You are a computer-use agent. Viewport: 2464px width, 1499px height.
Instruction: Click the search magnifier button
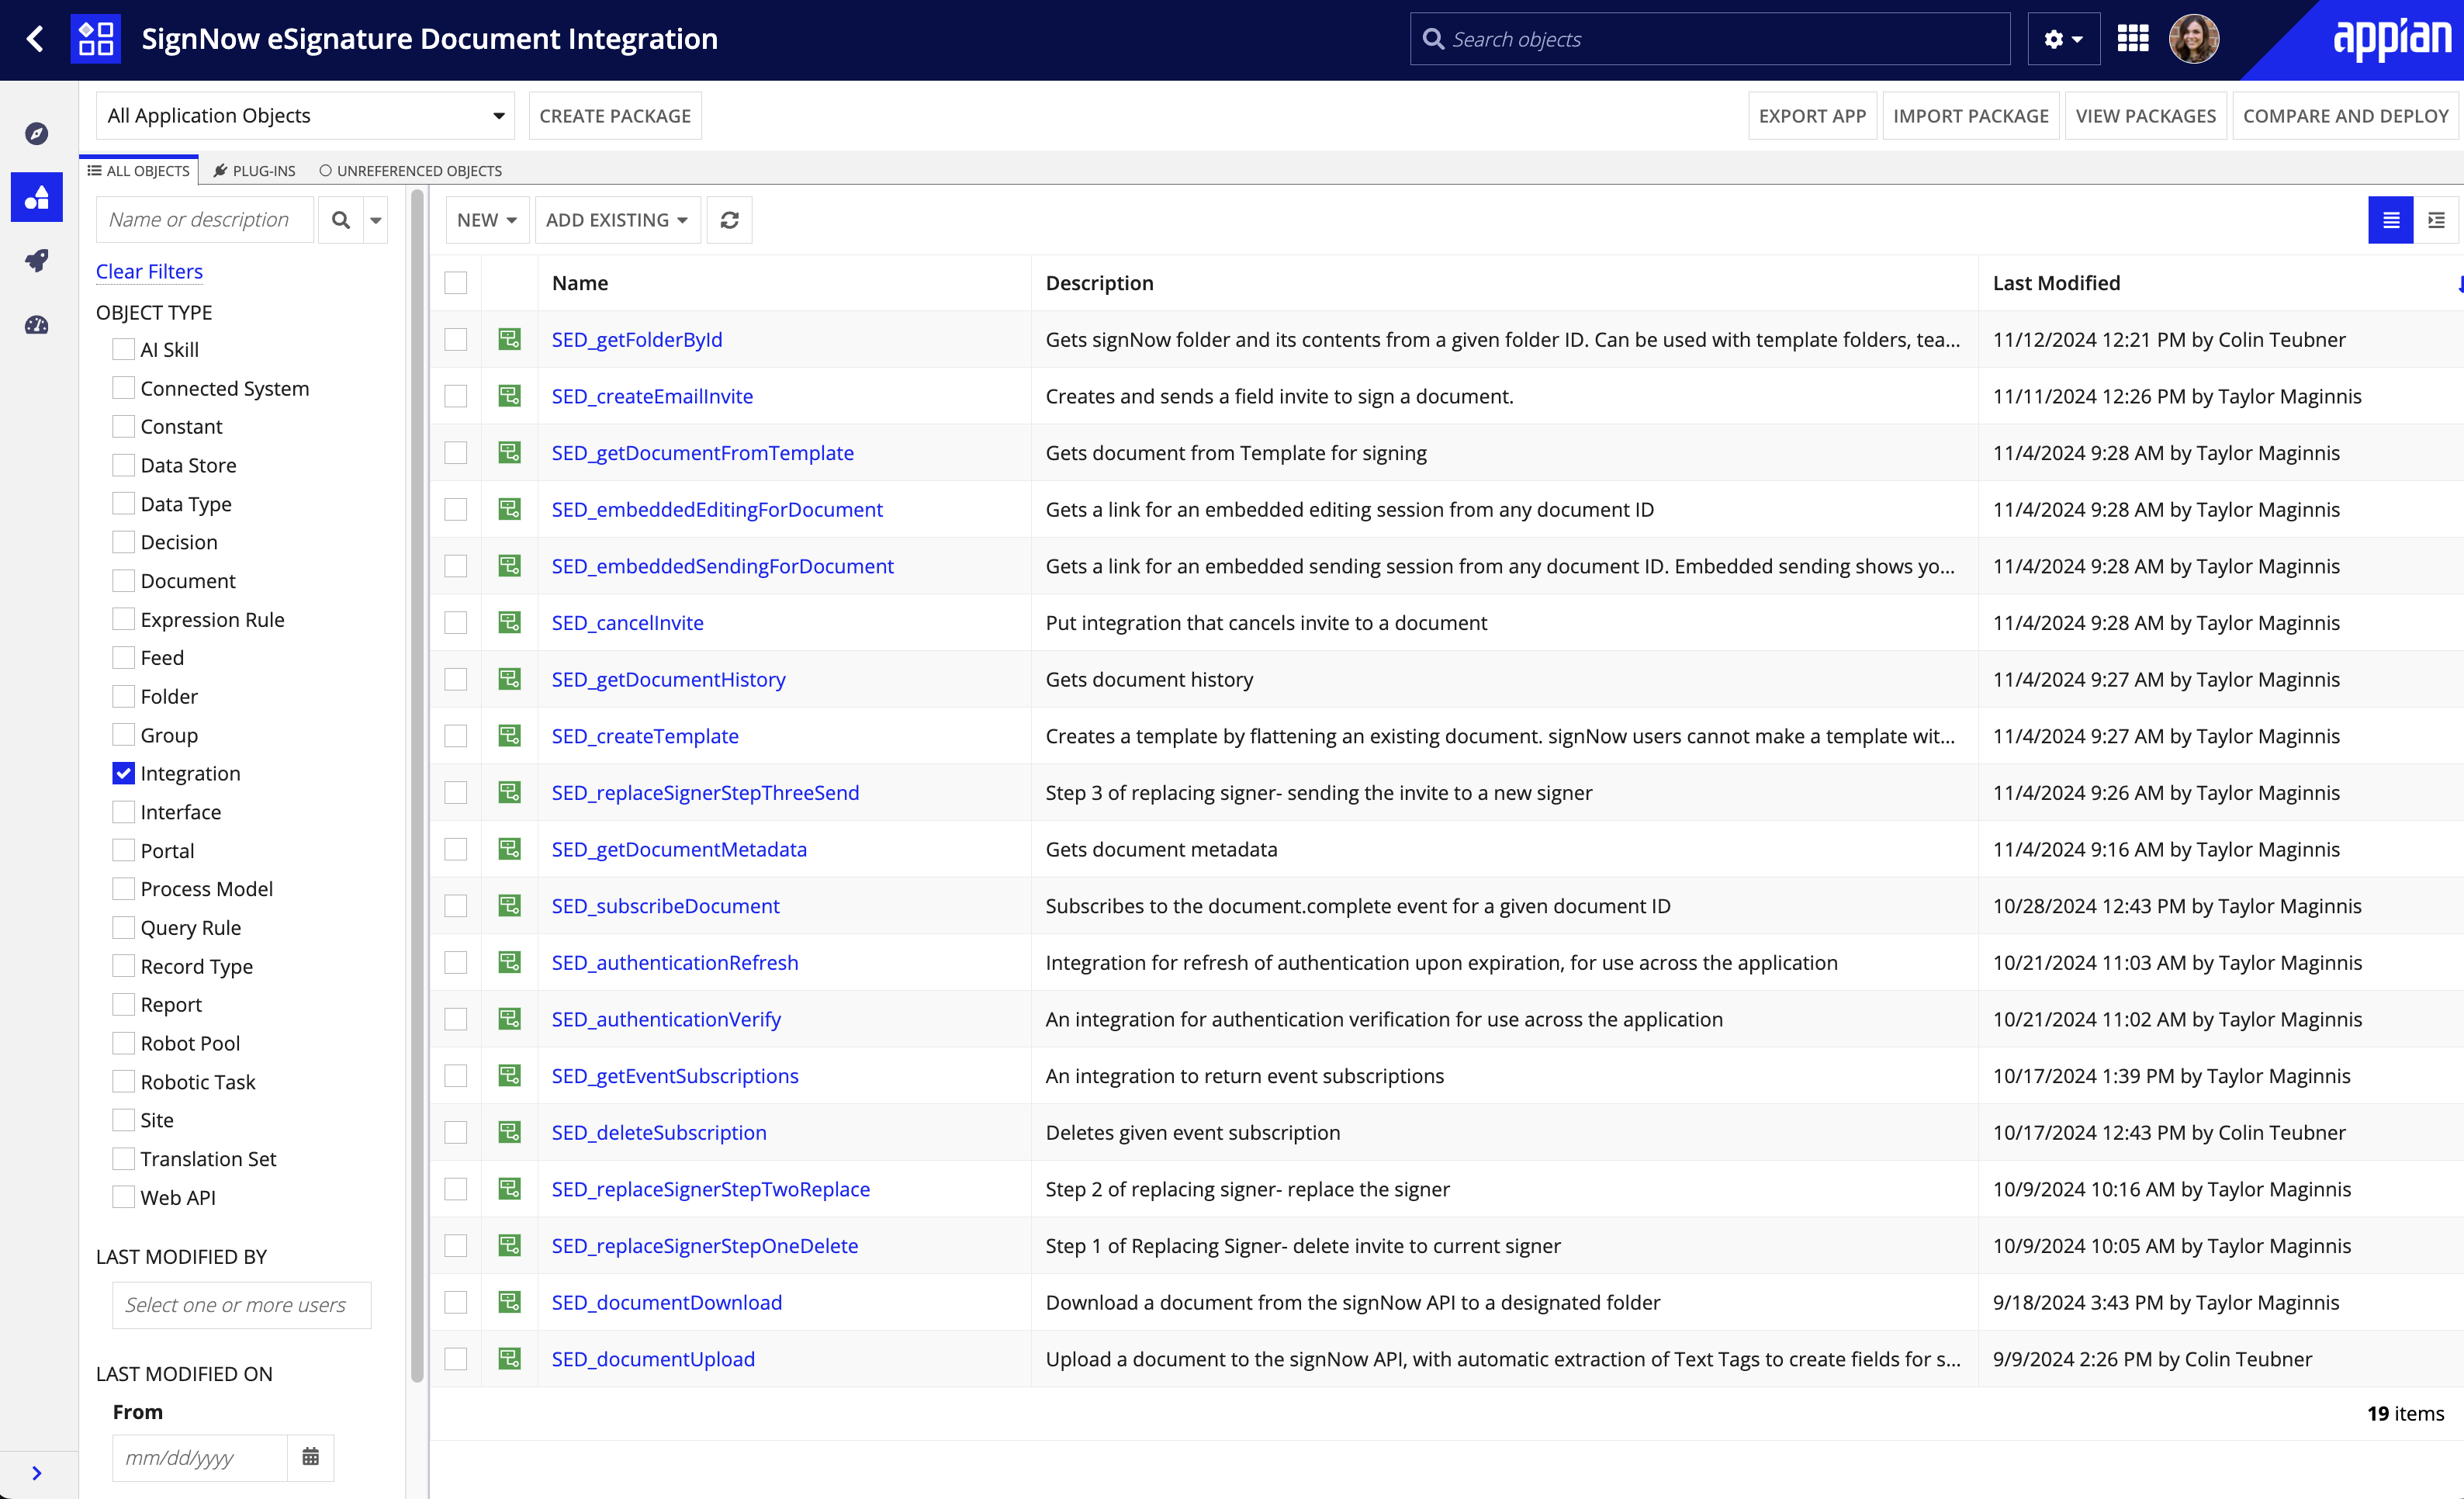[341, 220]
